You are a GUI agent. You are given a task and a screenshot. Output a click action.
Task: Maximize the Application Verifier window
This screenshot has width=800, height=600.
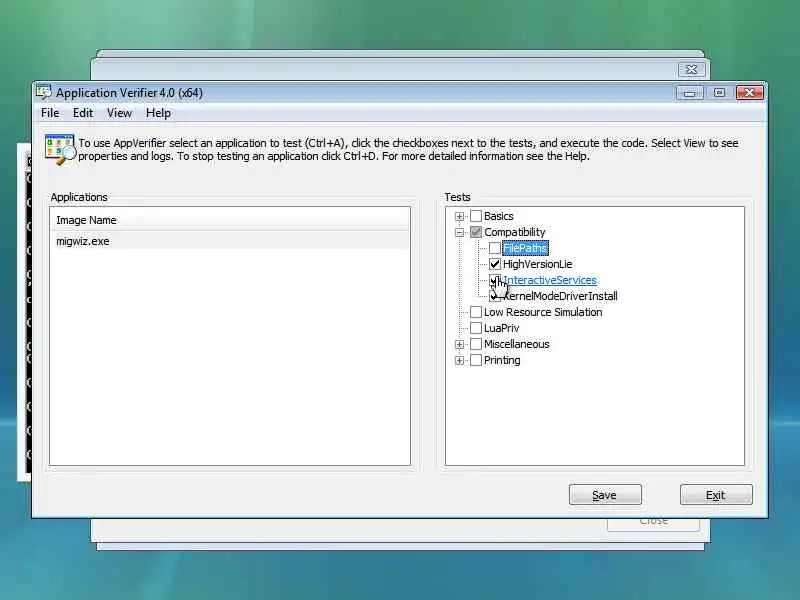[x=719, y=93]
